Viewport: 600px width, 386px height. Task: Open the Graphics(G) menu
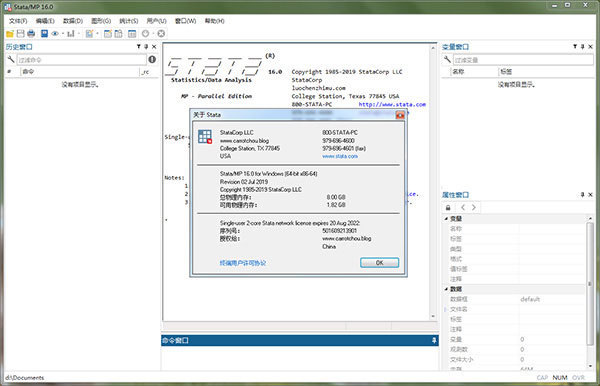click(101, 21)
